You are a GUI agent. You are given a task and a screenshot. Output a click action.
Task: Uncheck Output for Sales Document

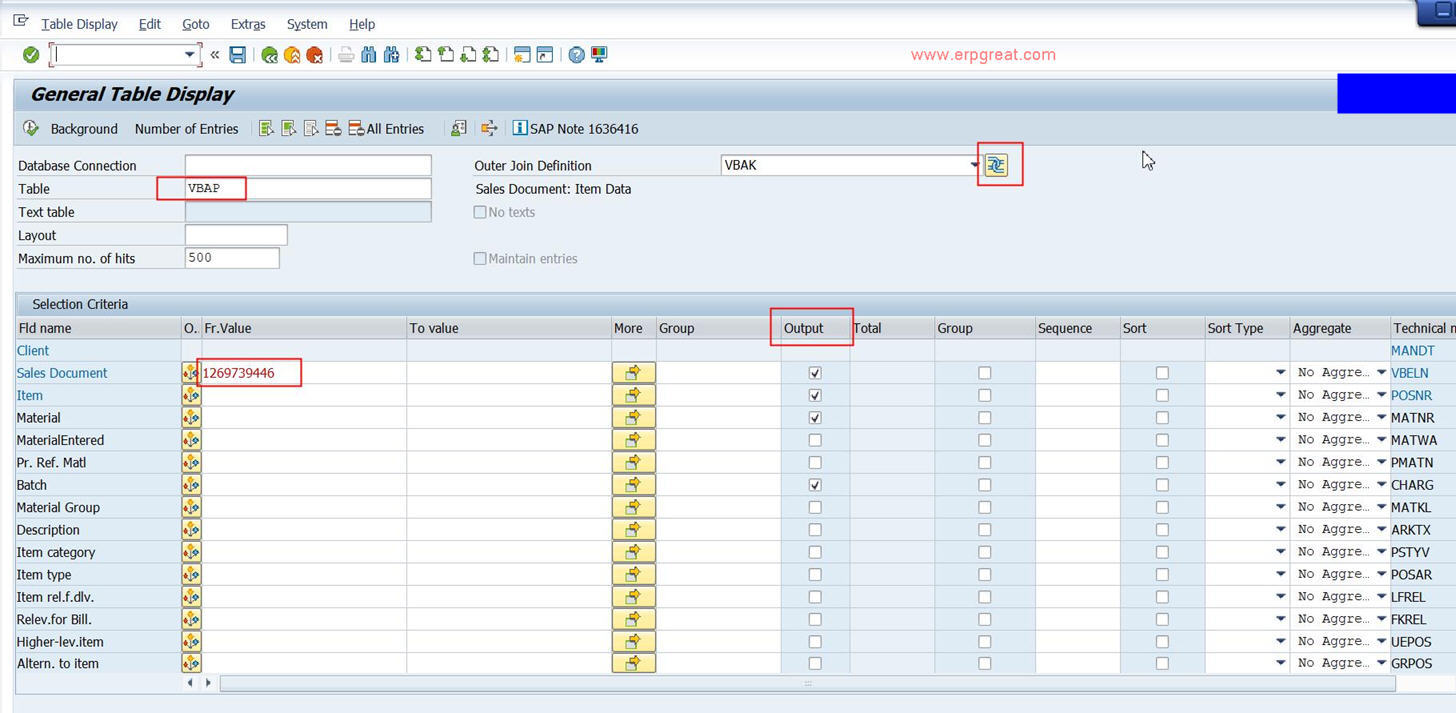(815, 373)
